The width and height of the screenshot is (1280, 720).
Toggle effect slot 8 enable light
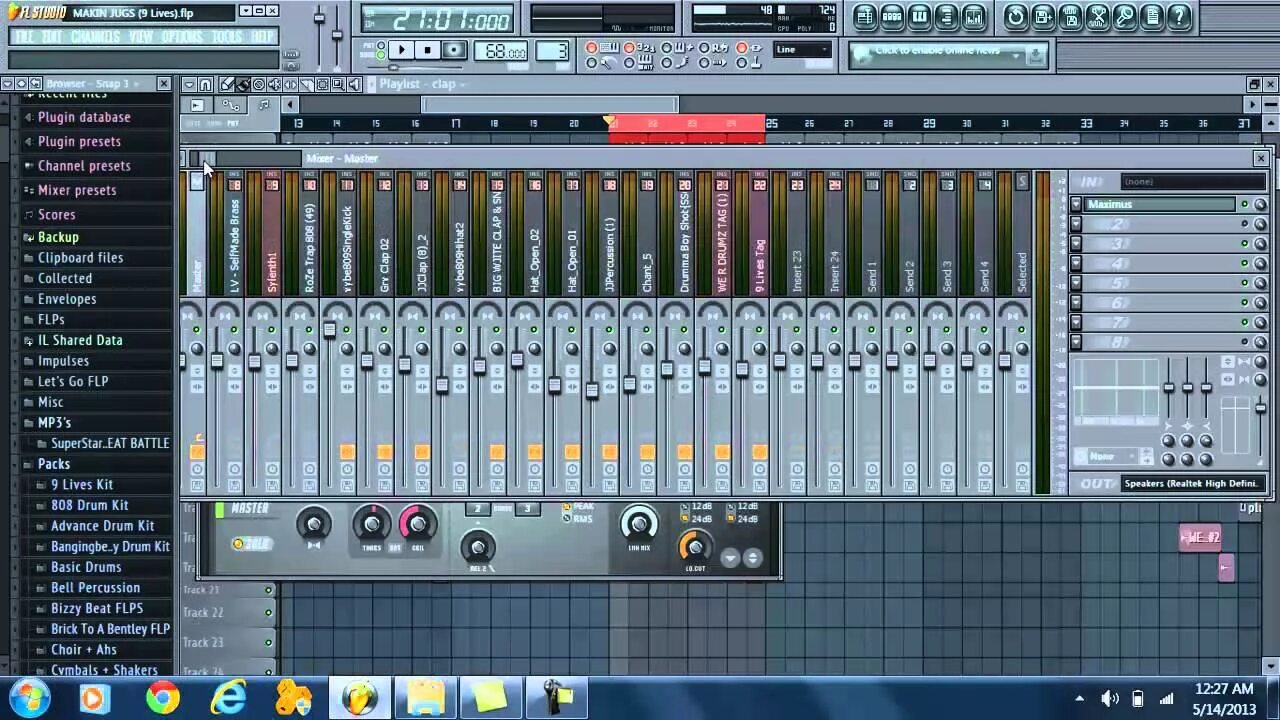point(1245,342)
